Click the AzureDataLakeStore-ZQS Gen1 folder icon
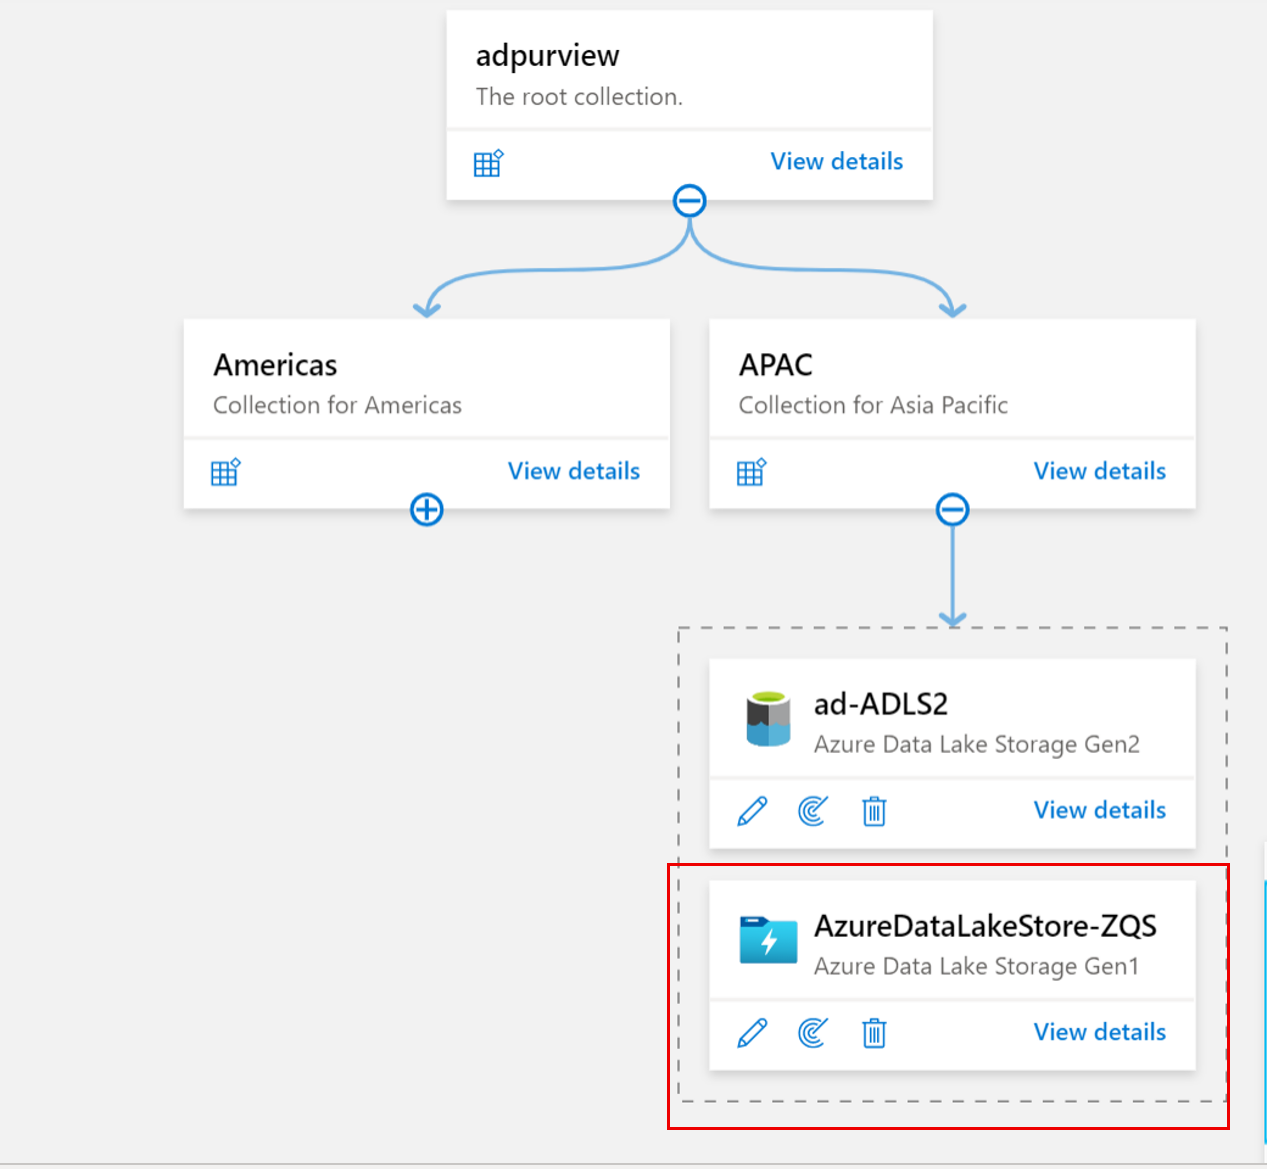Viewport: 1267px width, 1169px height. pyautogui.click(x=768, y=940)
